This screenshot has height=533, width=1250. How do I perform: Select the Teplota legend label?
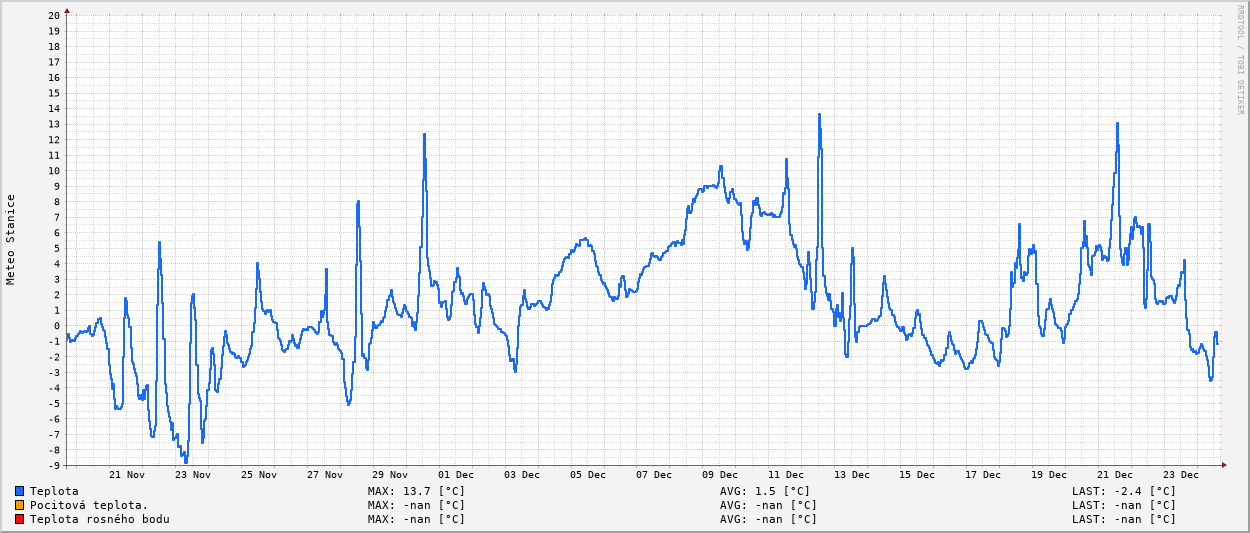54,491
